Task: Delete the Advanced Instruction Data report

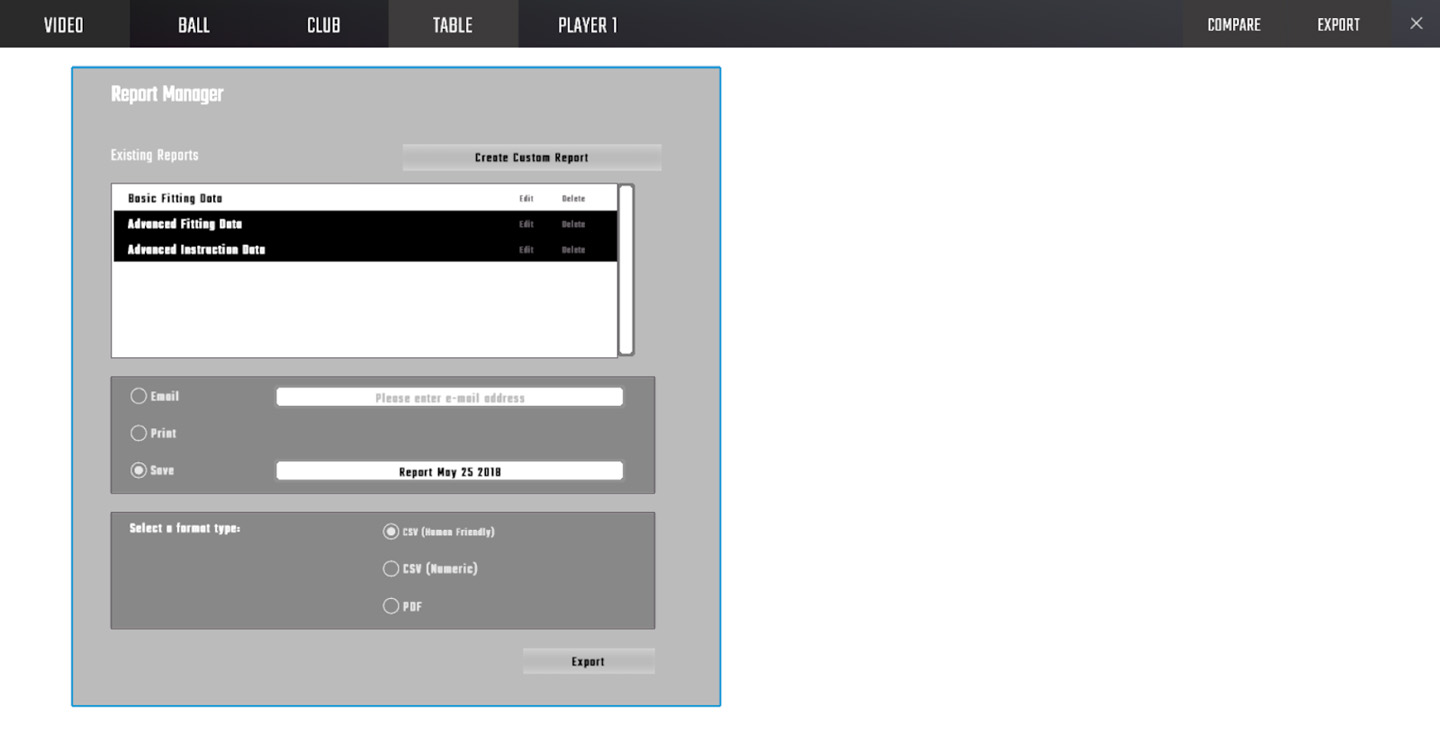Action: click(573, 250)
